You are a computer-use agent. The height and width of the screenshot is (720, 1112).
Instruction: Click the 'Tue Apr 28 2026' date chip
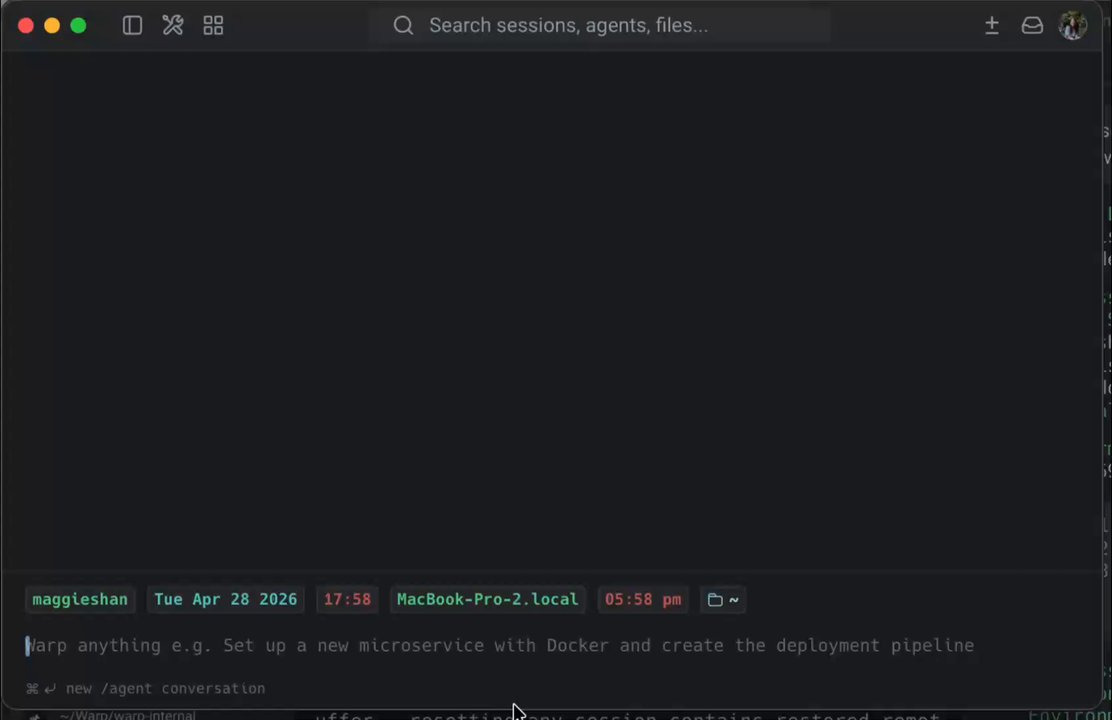225,600
